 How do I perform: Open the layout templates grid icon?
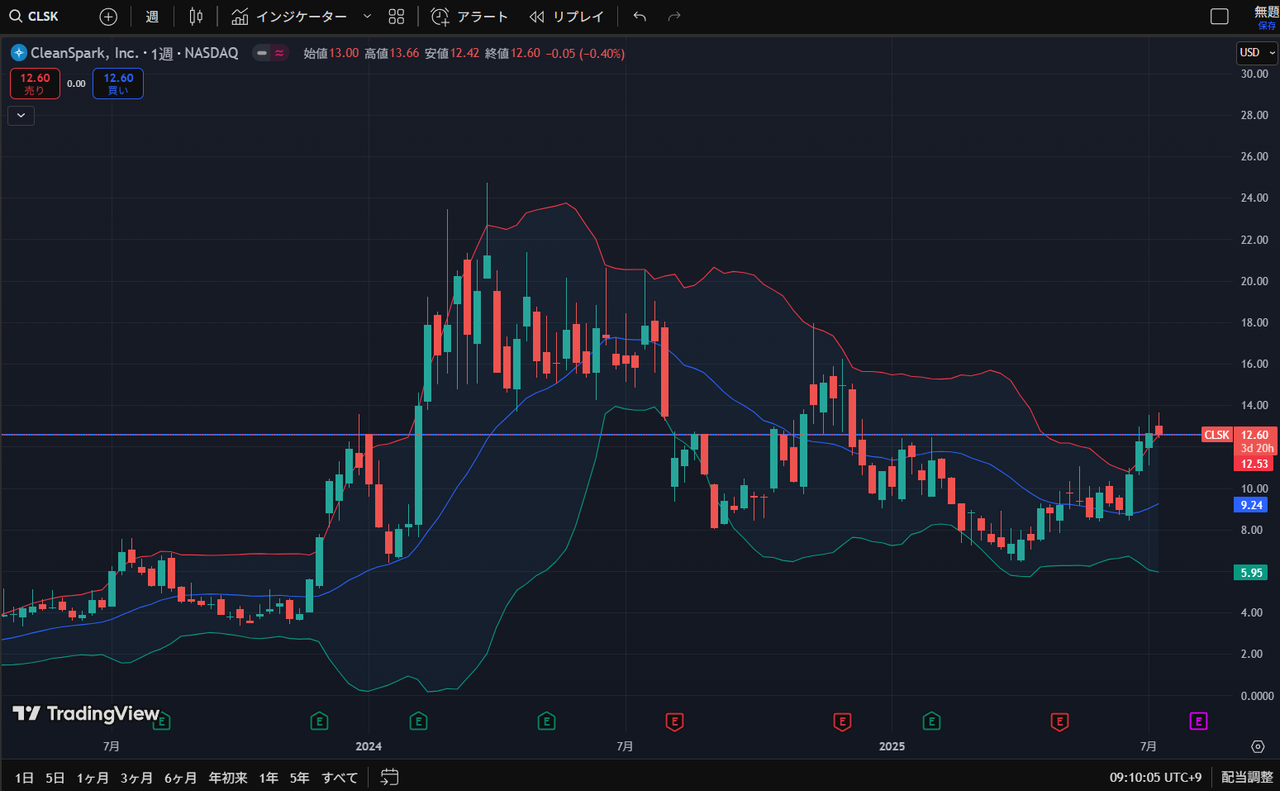[396, 17]
